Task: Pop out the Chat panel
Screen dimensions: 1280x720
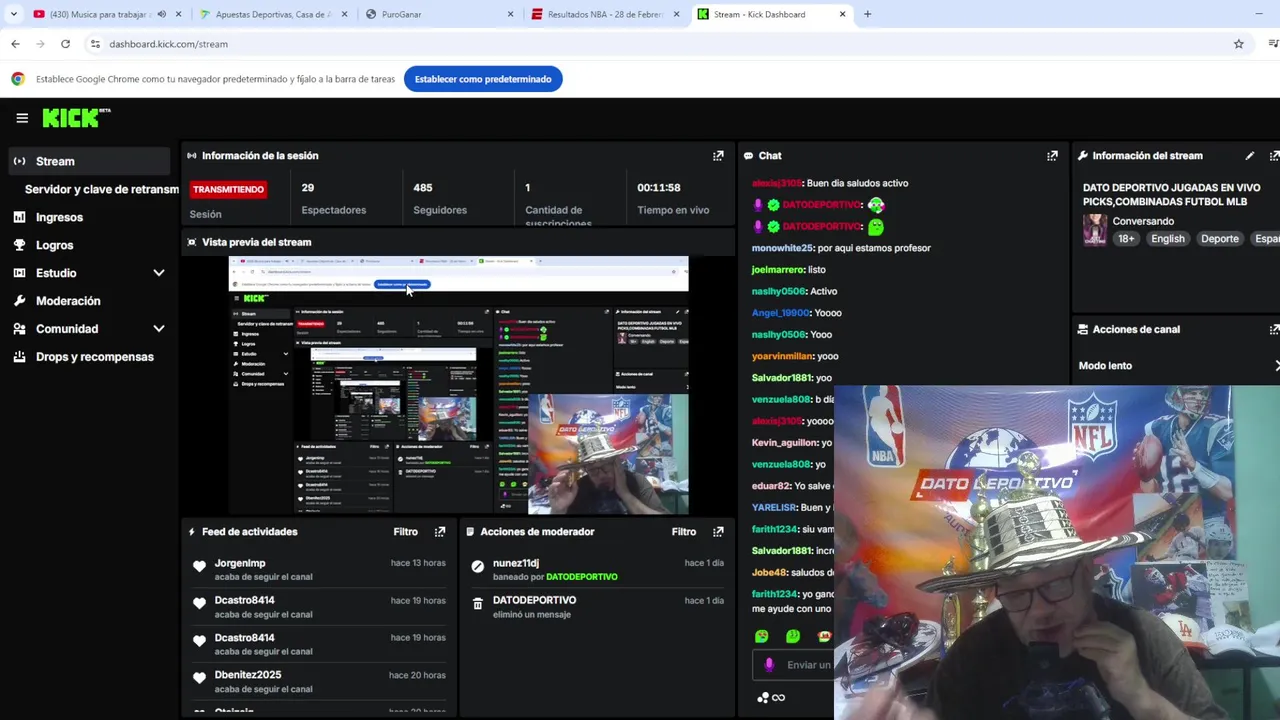Action: point(1052,156)
